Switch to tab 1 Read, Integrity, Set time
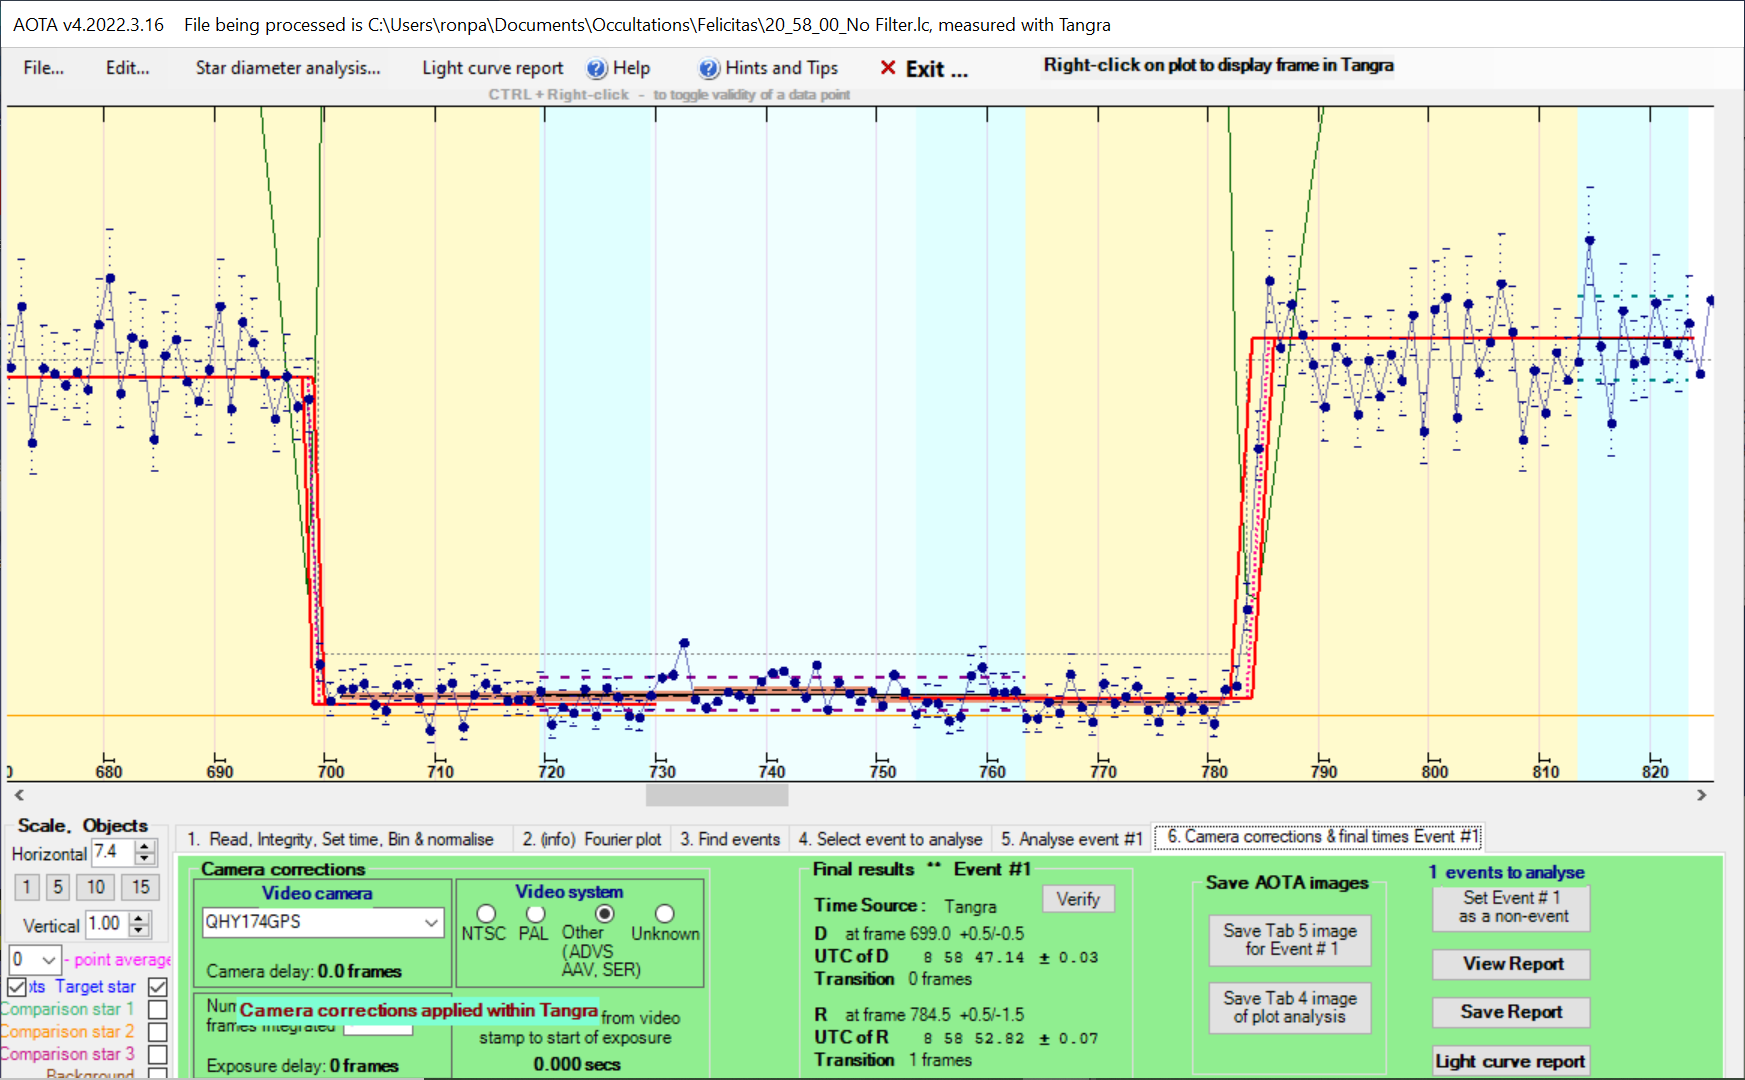 [340, 839]
